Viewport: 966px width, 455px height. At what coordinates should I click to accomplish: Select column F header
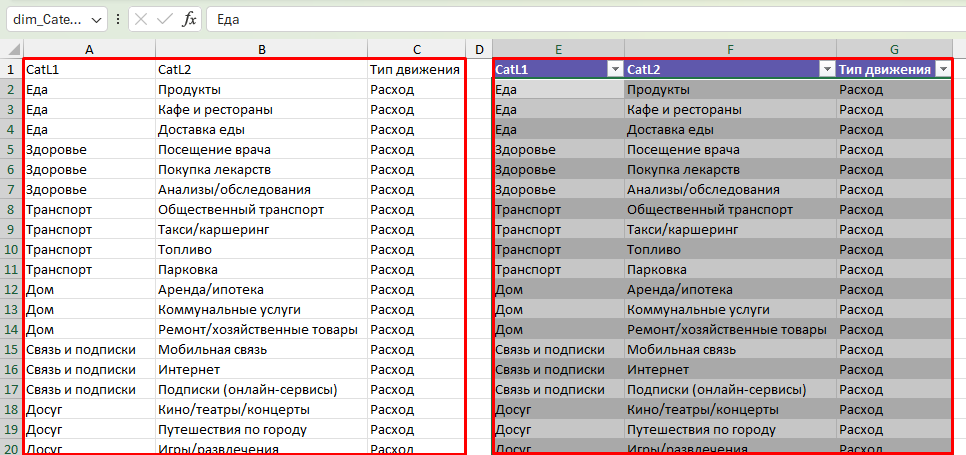coord(730,50)
